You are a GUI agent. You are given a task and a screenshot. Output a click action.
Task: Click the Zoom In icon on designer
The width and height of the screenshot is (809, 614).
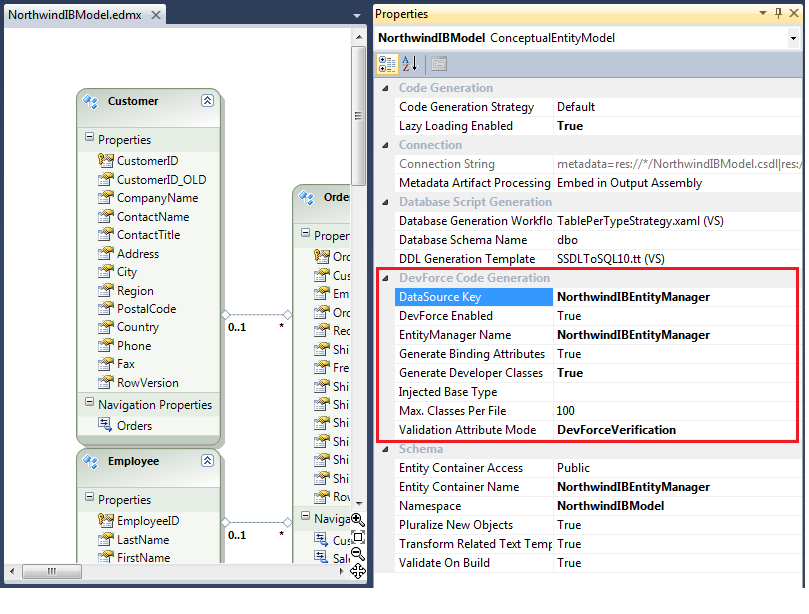(358, 520)
